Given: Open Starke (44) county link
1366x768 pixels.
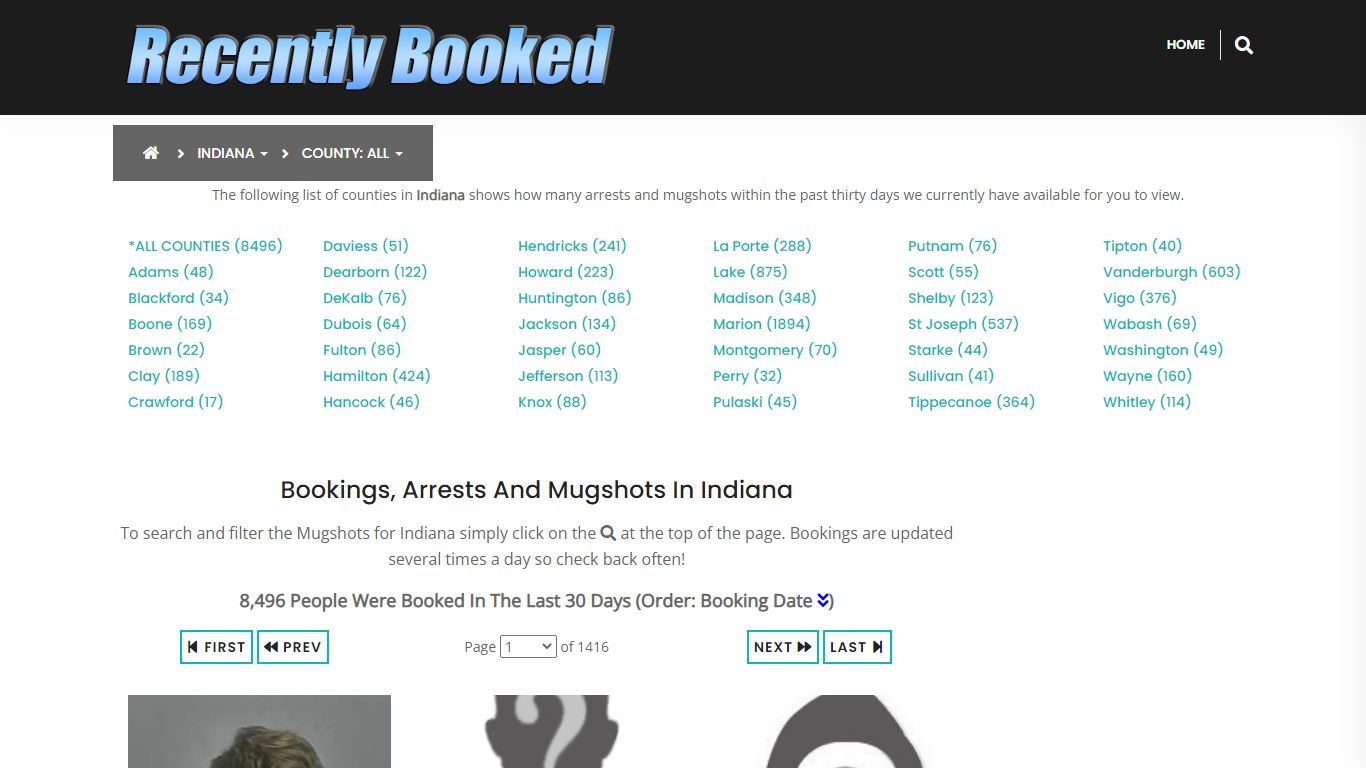Looking at the screenshot, I should tap(948, 350).
